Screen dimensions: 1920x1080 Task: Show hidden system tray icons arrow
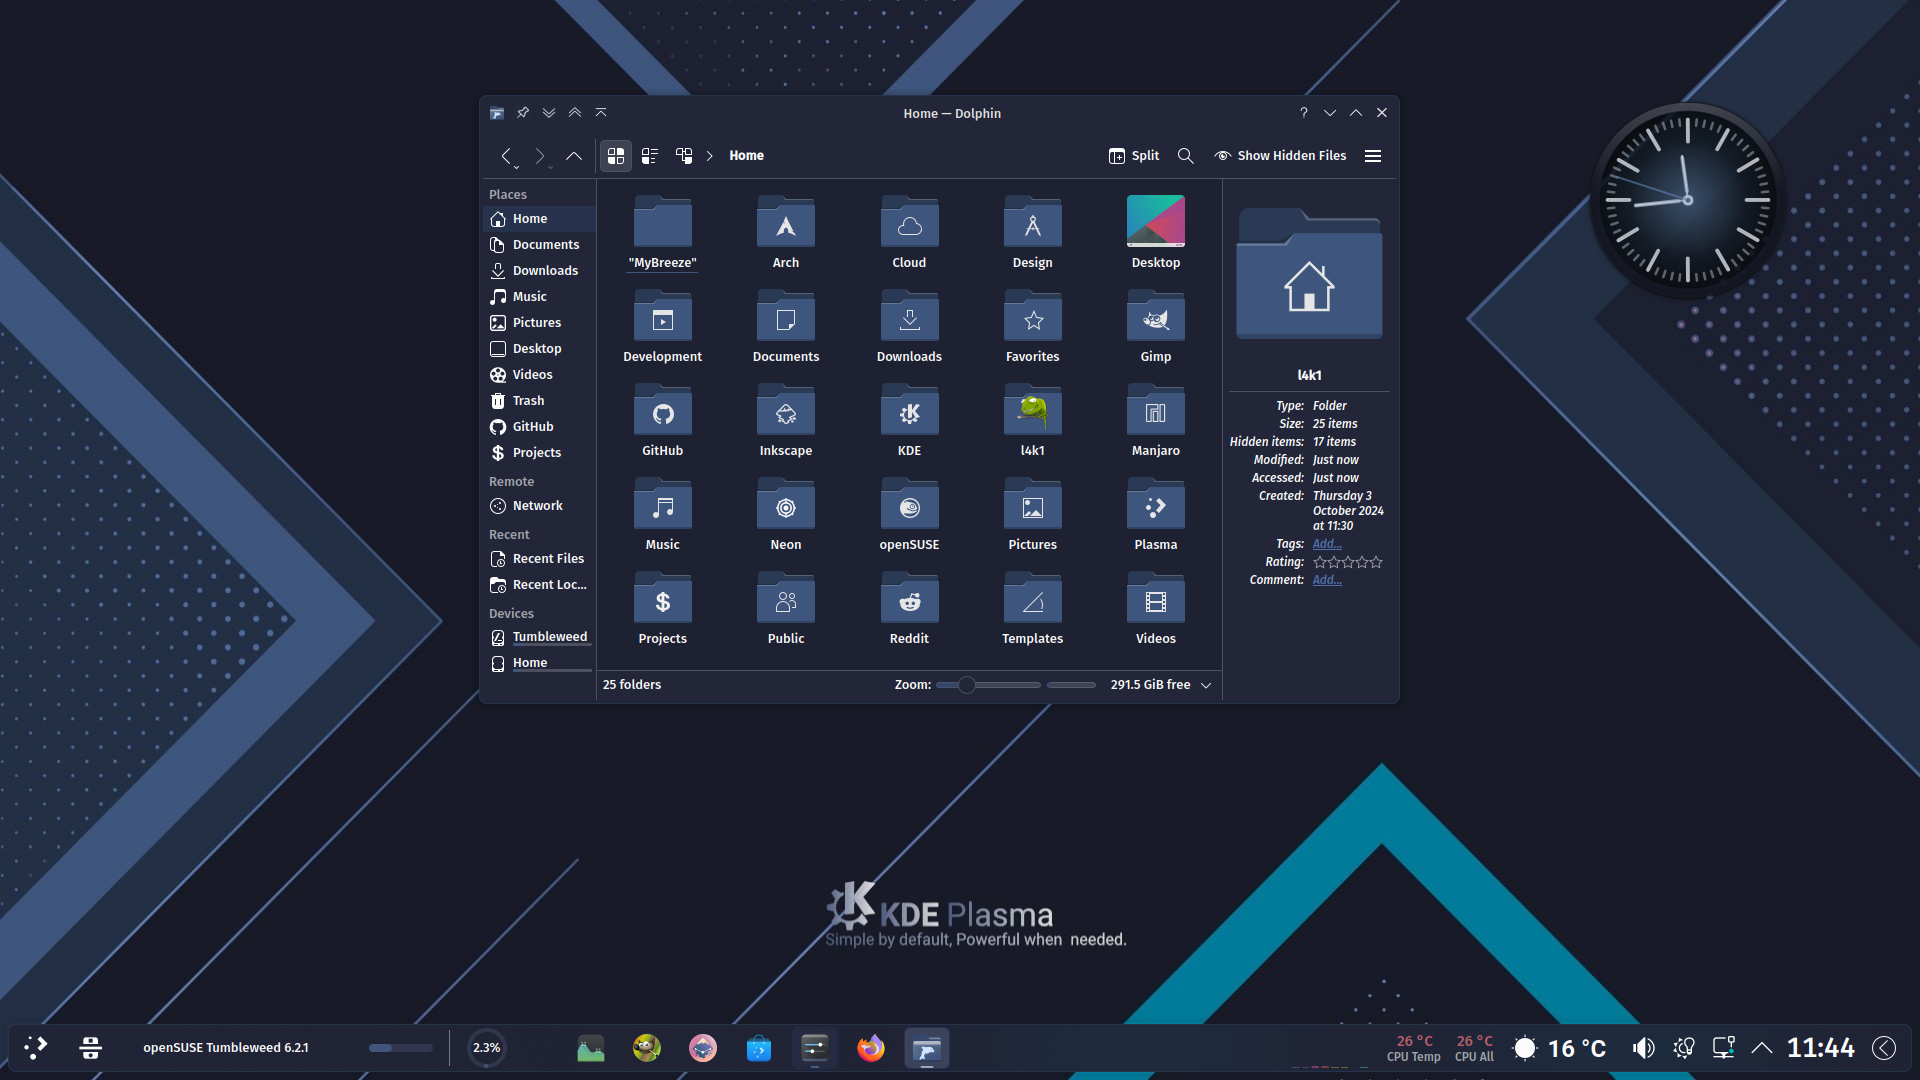pos(1762,1048)
